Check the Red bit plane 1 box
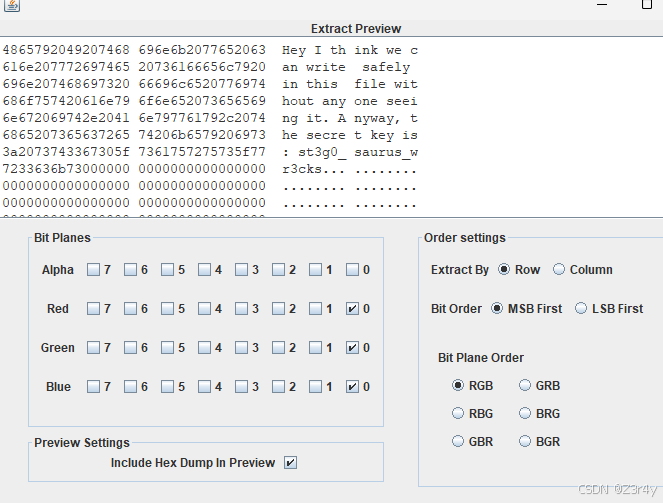Screen dimensions: 663x503 click(x=315, y=309)
